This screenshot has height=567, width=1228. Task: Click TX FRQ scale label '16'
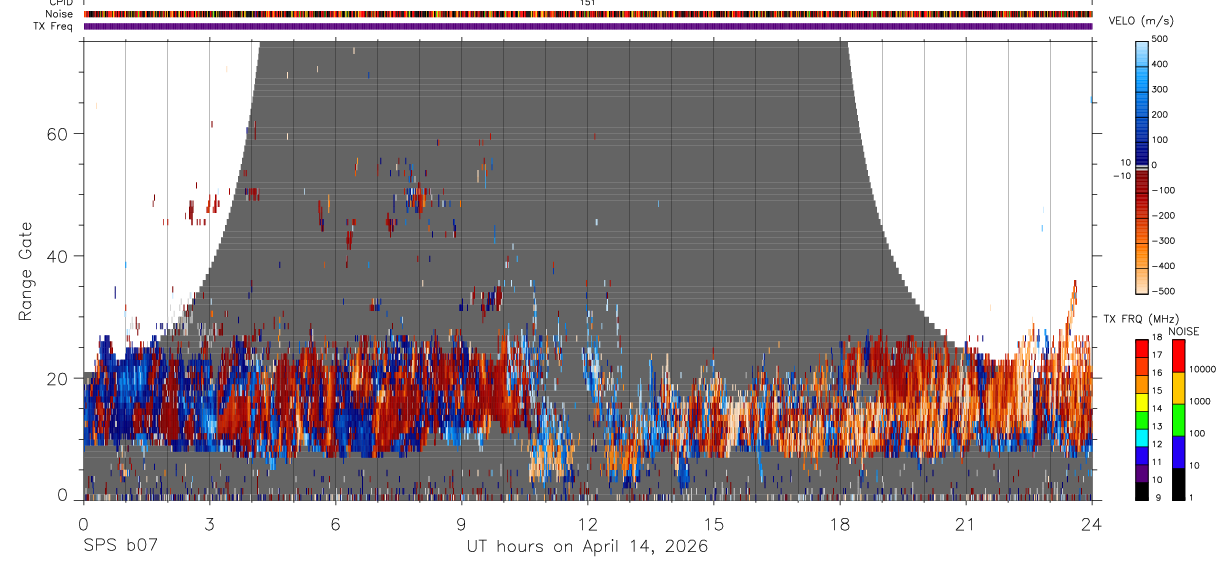[1158, 373]
